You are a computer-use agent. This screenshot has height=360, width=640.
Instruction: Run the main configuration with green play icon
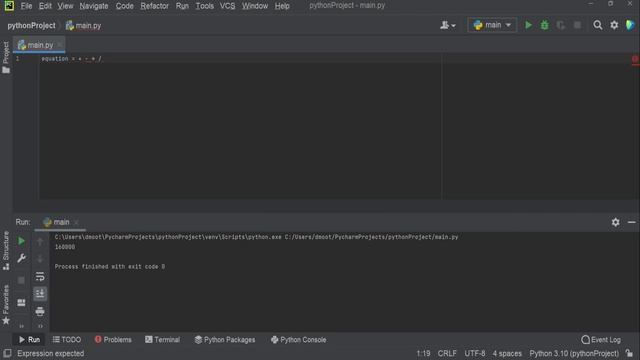click(528, 25)
